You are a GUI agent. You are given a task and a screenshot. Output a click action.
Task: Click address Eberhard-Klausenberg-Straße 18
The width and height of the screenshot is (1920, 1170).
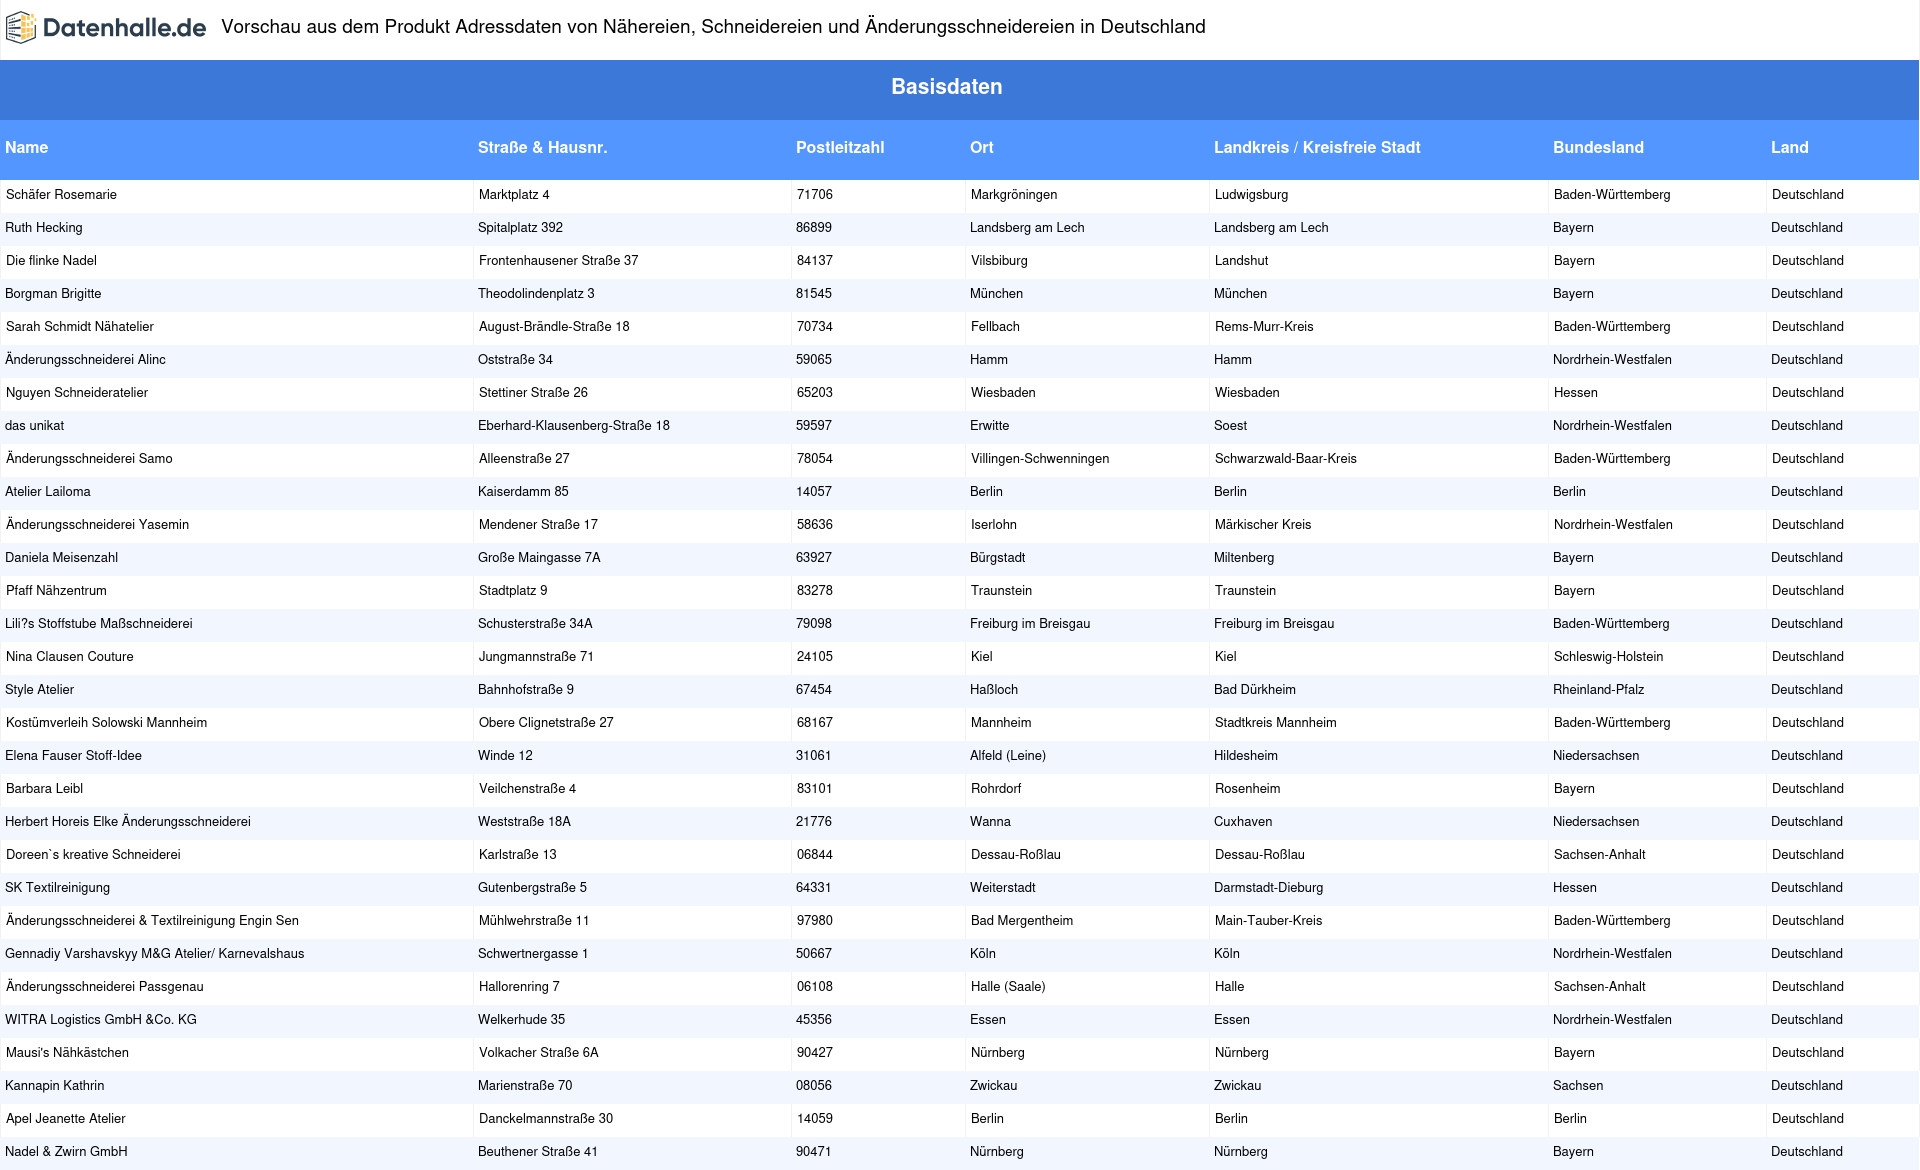click(x=574, y=426)
